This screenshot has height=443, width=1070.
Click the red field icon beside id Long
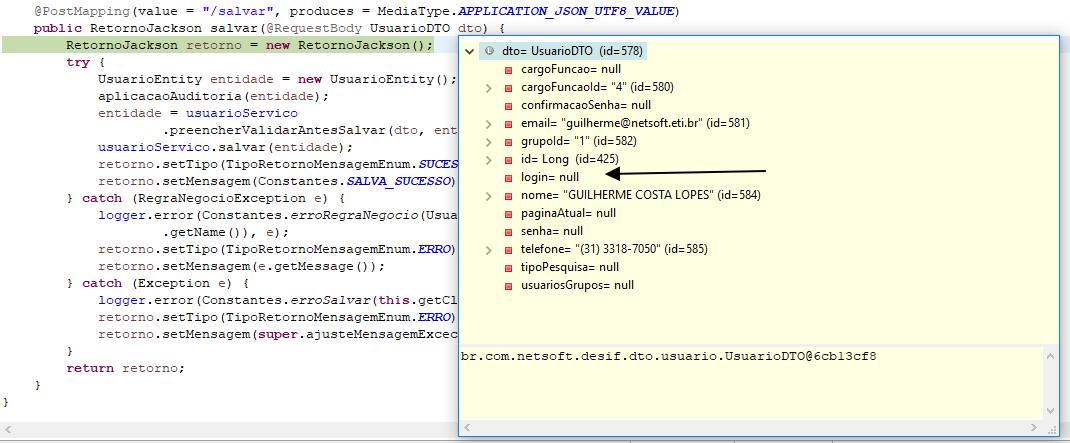pyautogui.click(x=508, y=160)
